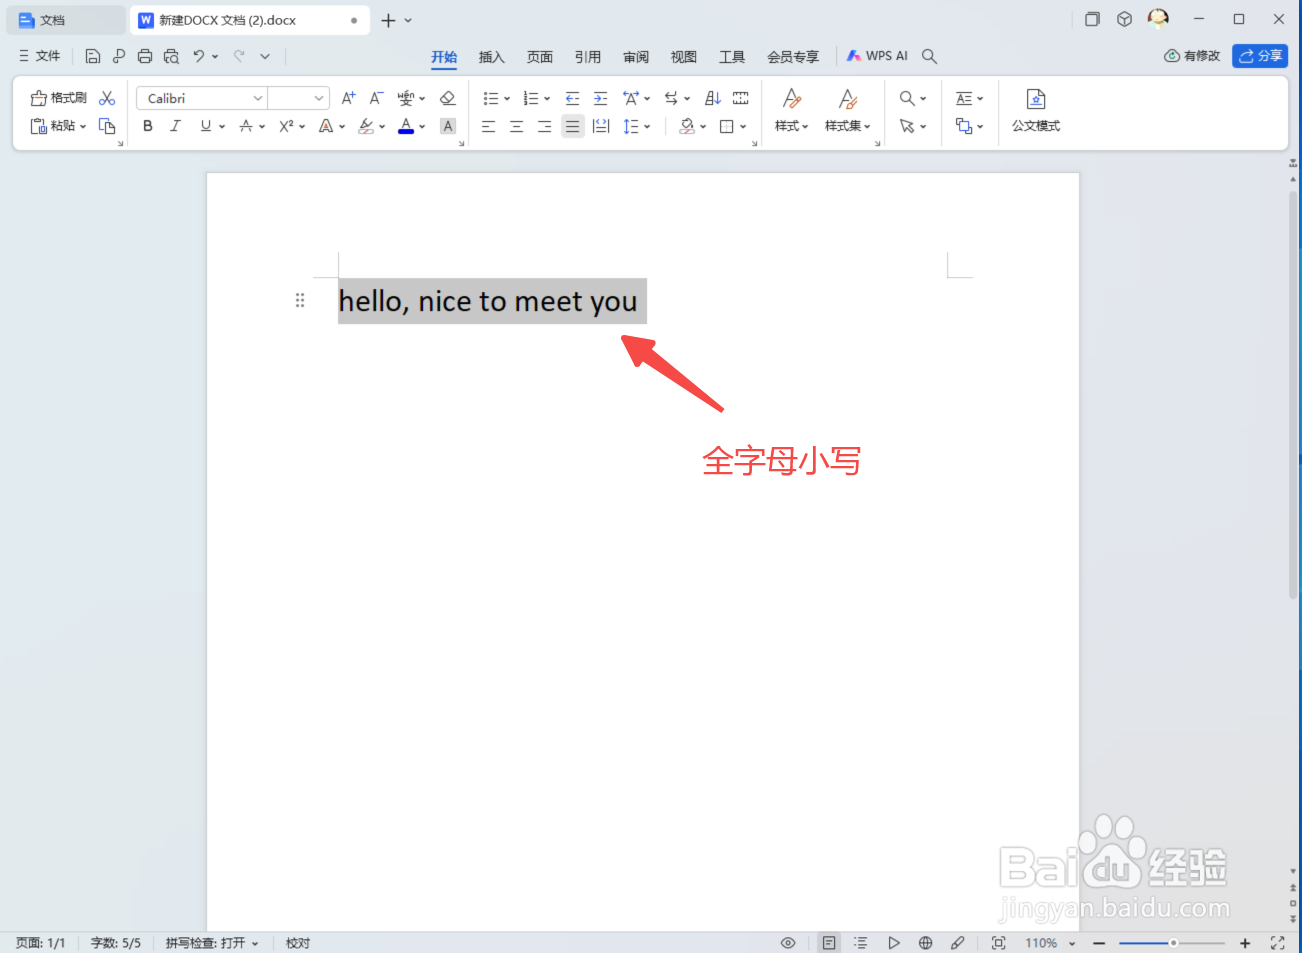Toggle character shading (gray A)
The height and width of the screenshot is (953, 1302).
448,126
